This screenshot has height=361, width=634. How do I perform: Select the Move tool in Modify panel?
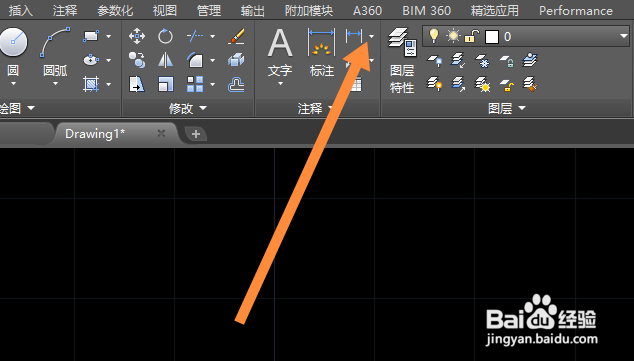pos(137,36)
